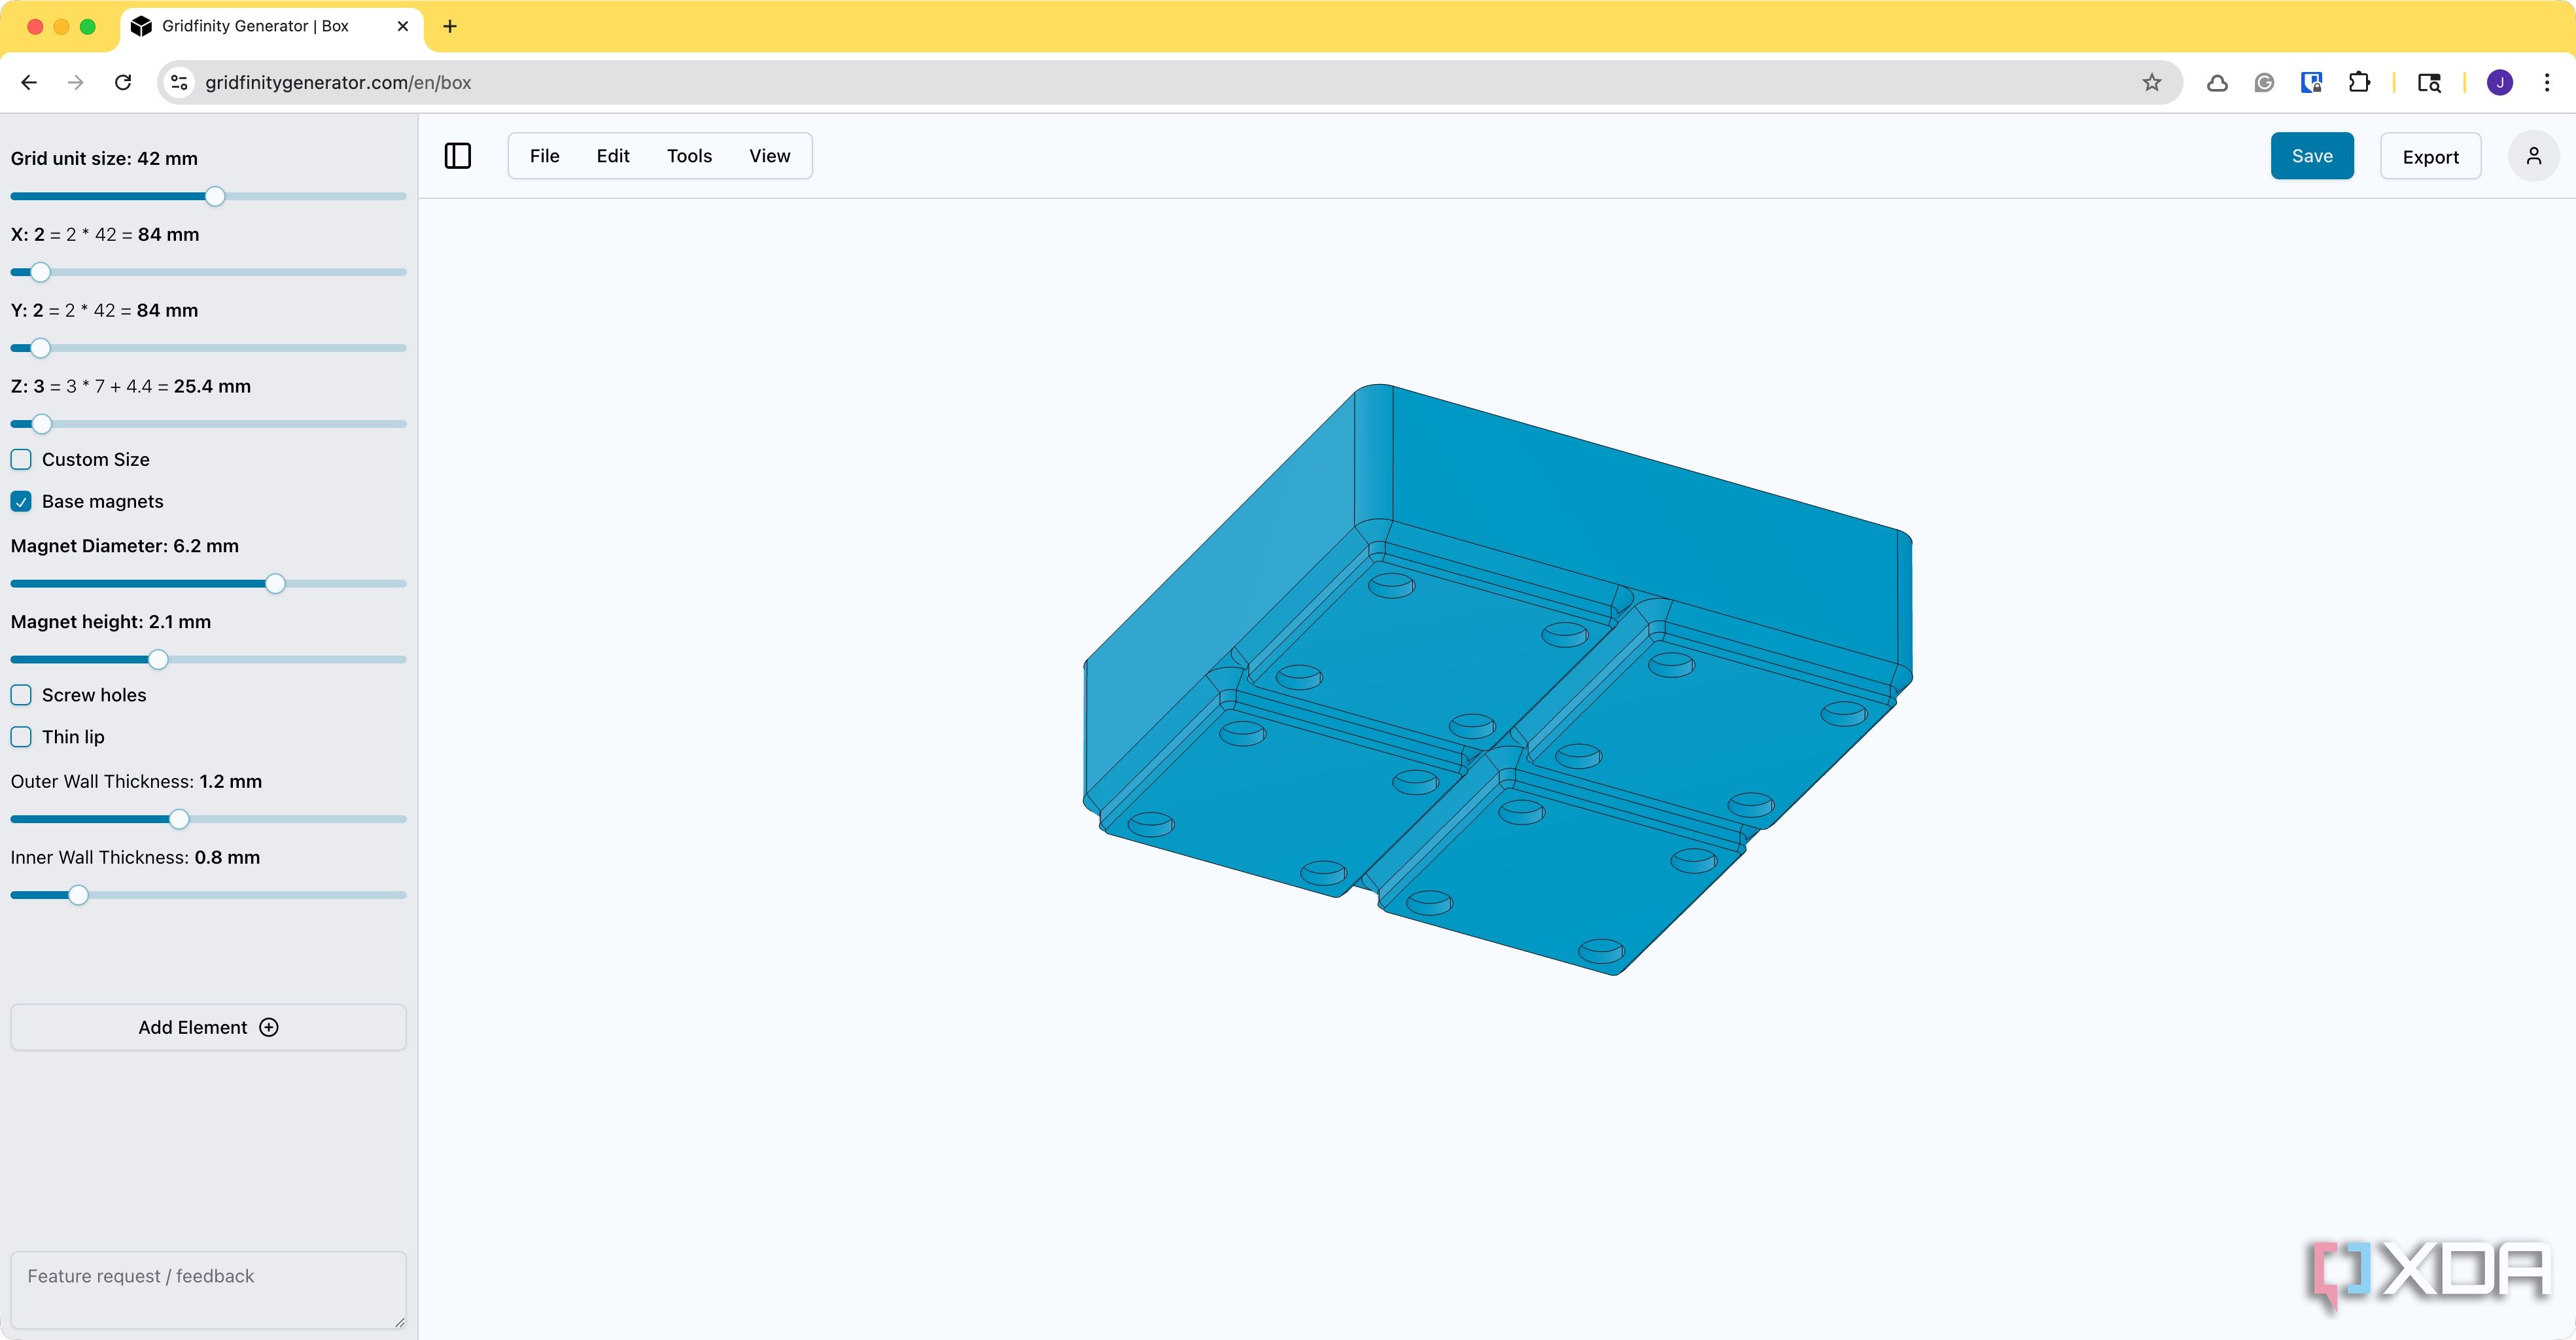The image size is (2576, 1340).
Task: Bookmark this page with the star icon
Action: pyautogui.click(x=2151, y=83)
